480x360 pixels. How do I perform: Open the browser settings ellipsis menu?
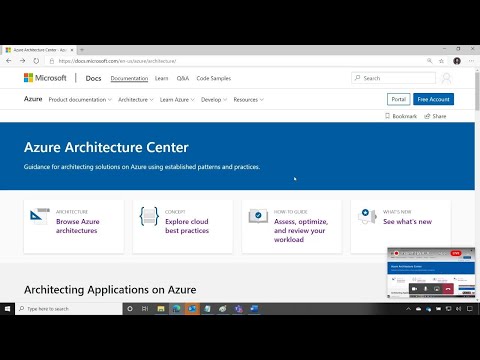(x=471, y=61)
